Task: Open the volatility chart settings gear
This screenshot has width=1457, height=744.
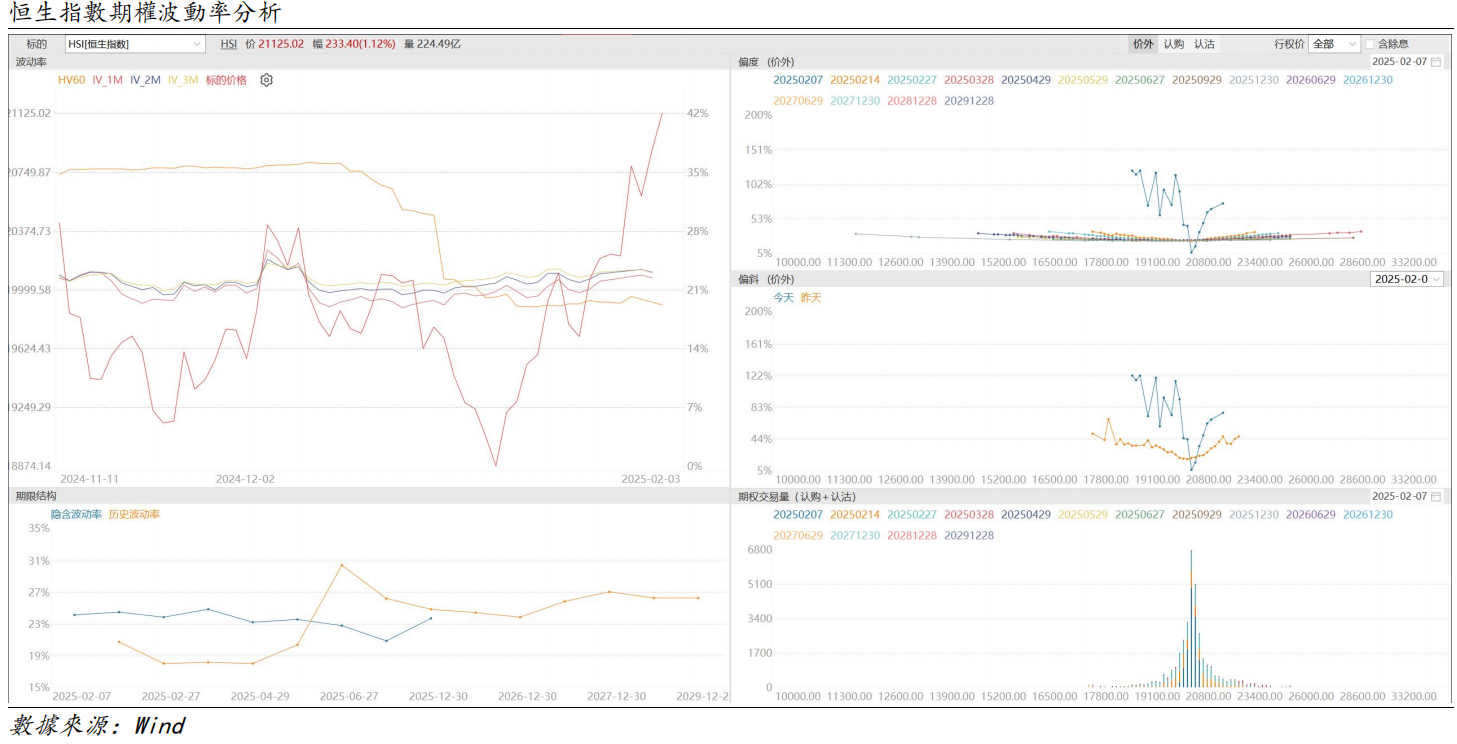Action: 266,80
